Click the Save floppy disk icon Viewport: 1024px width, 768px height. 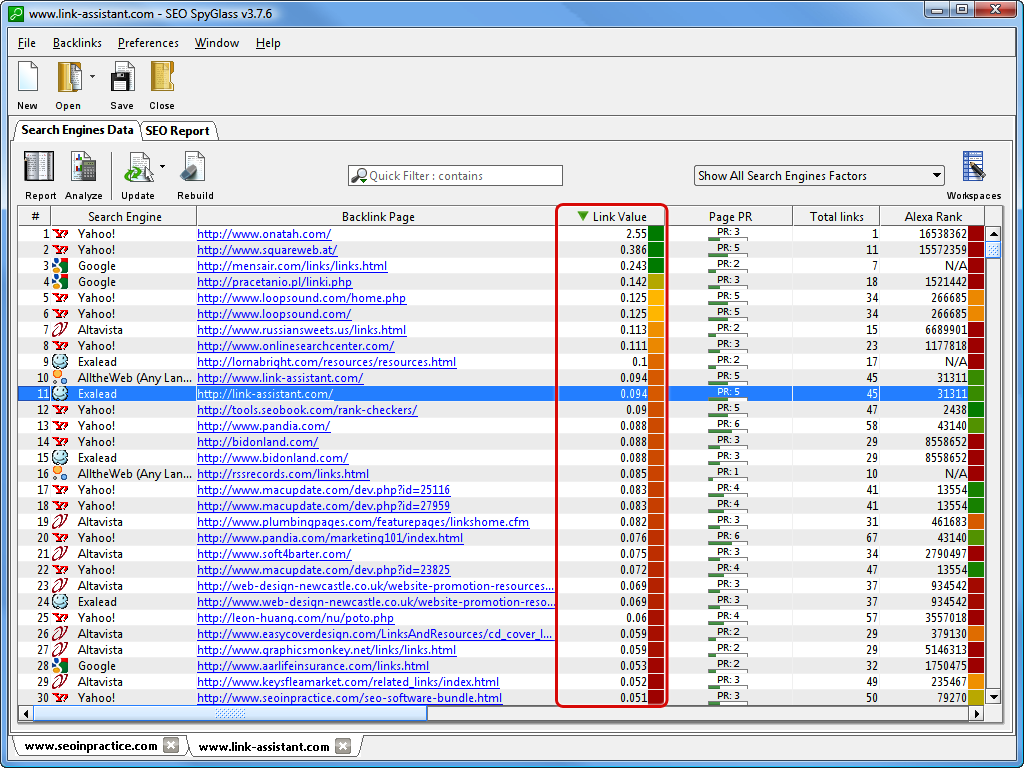pyautogui.click(x=122, y=78)
